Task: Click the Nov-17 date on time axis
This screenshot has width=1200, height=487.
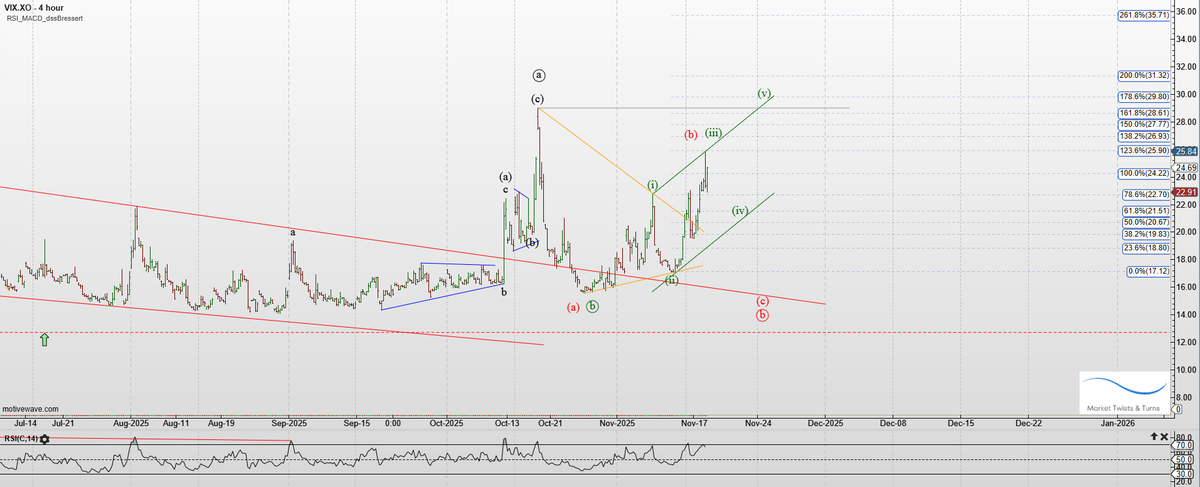Action: point(693,423)
